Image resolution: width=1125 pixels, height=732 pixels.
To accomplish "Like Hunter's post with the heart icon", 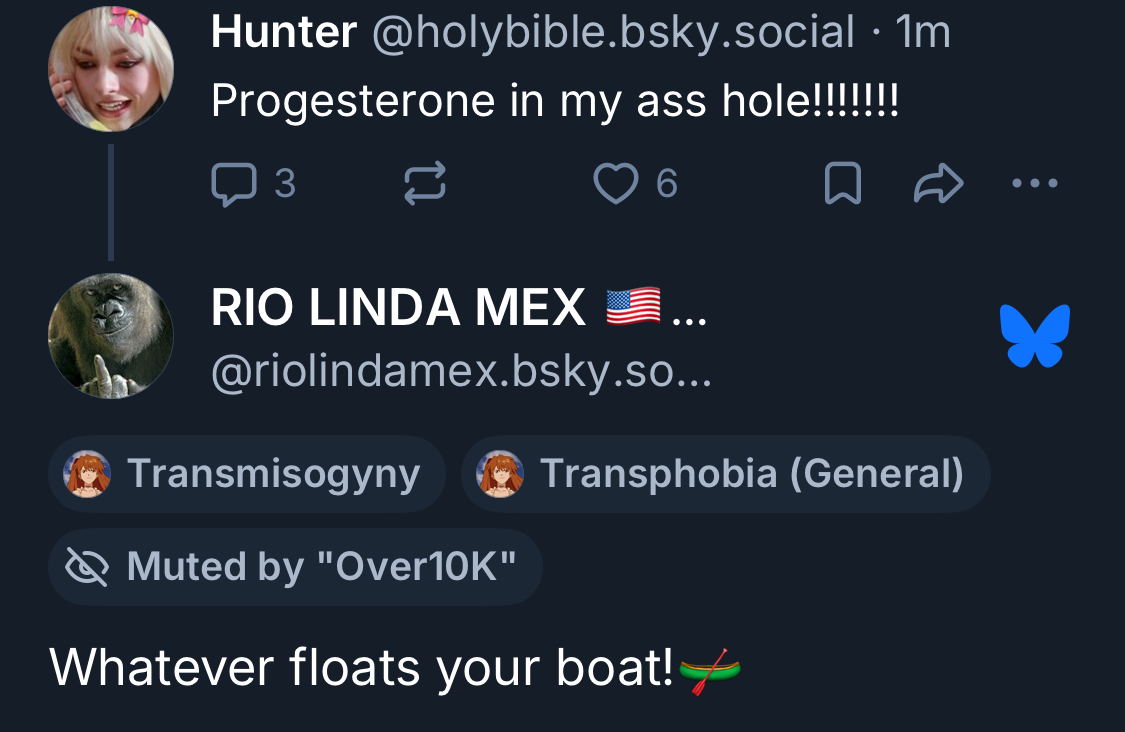I will coord(616,184).
